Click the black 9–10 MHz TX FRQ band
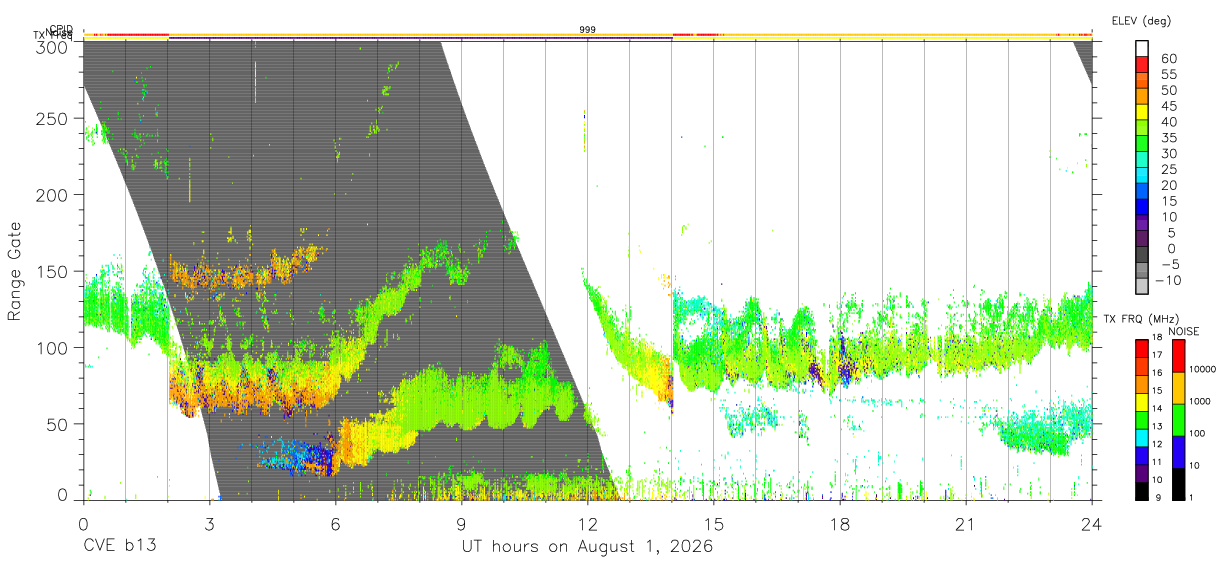The height and width of the screenshot is (567, 1228). (x=1142, y=491)
